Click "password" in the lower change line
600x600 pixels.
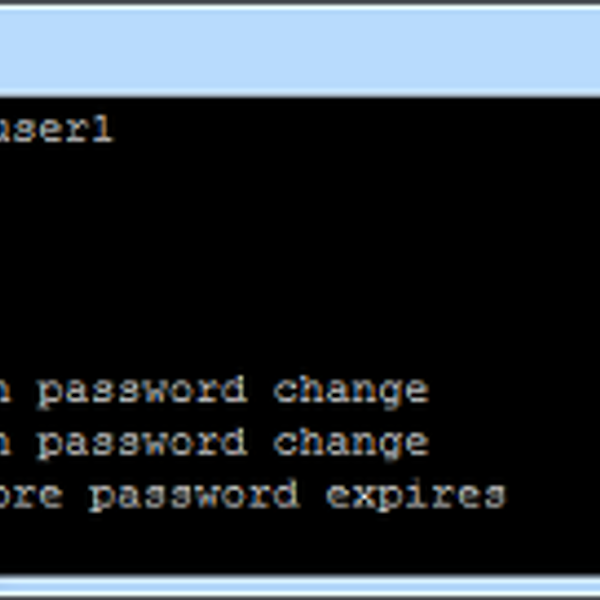(141, 443)
